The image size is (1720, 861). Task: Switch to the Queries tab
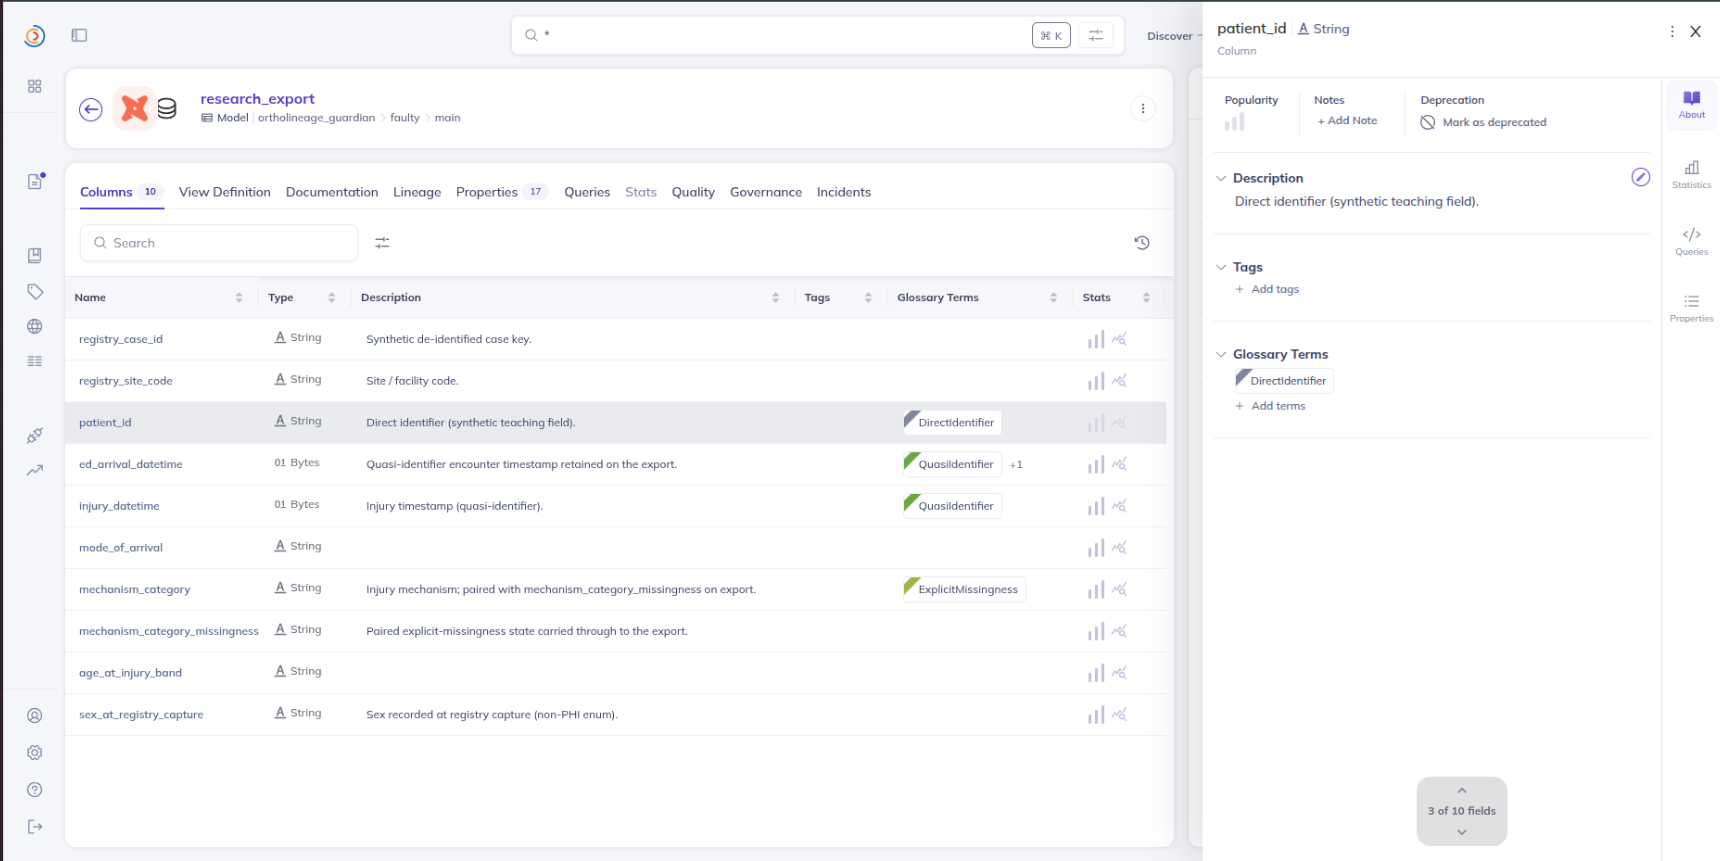click(x=587, y=192)
